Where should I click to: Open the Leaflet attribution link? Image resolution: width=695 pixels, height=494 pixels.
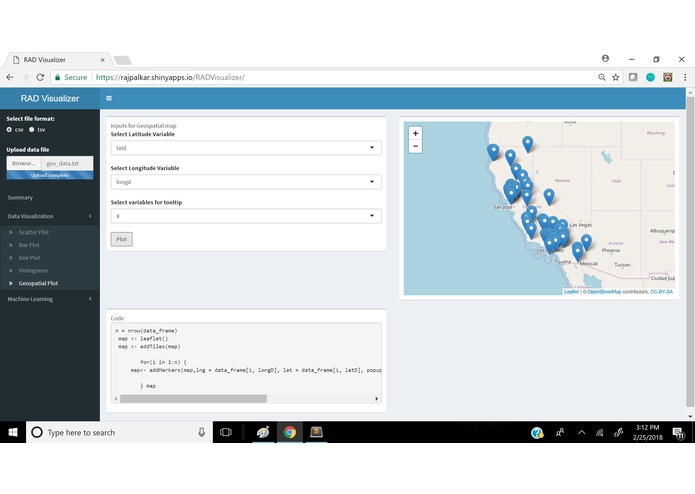pyautogui.click(x=571, y=292)
